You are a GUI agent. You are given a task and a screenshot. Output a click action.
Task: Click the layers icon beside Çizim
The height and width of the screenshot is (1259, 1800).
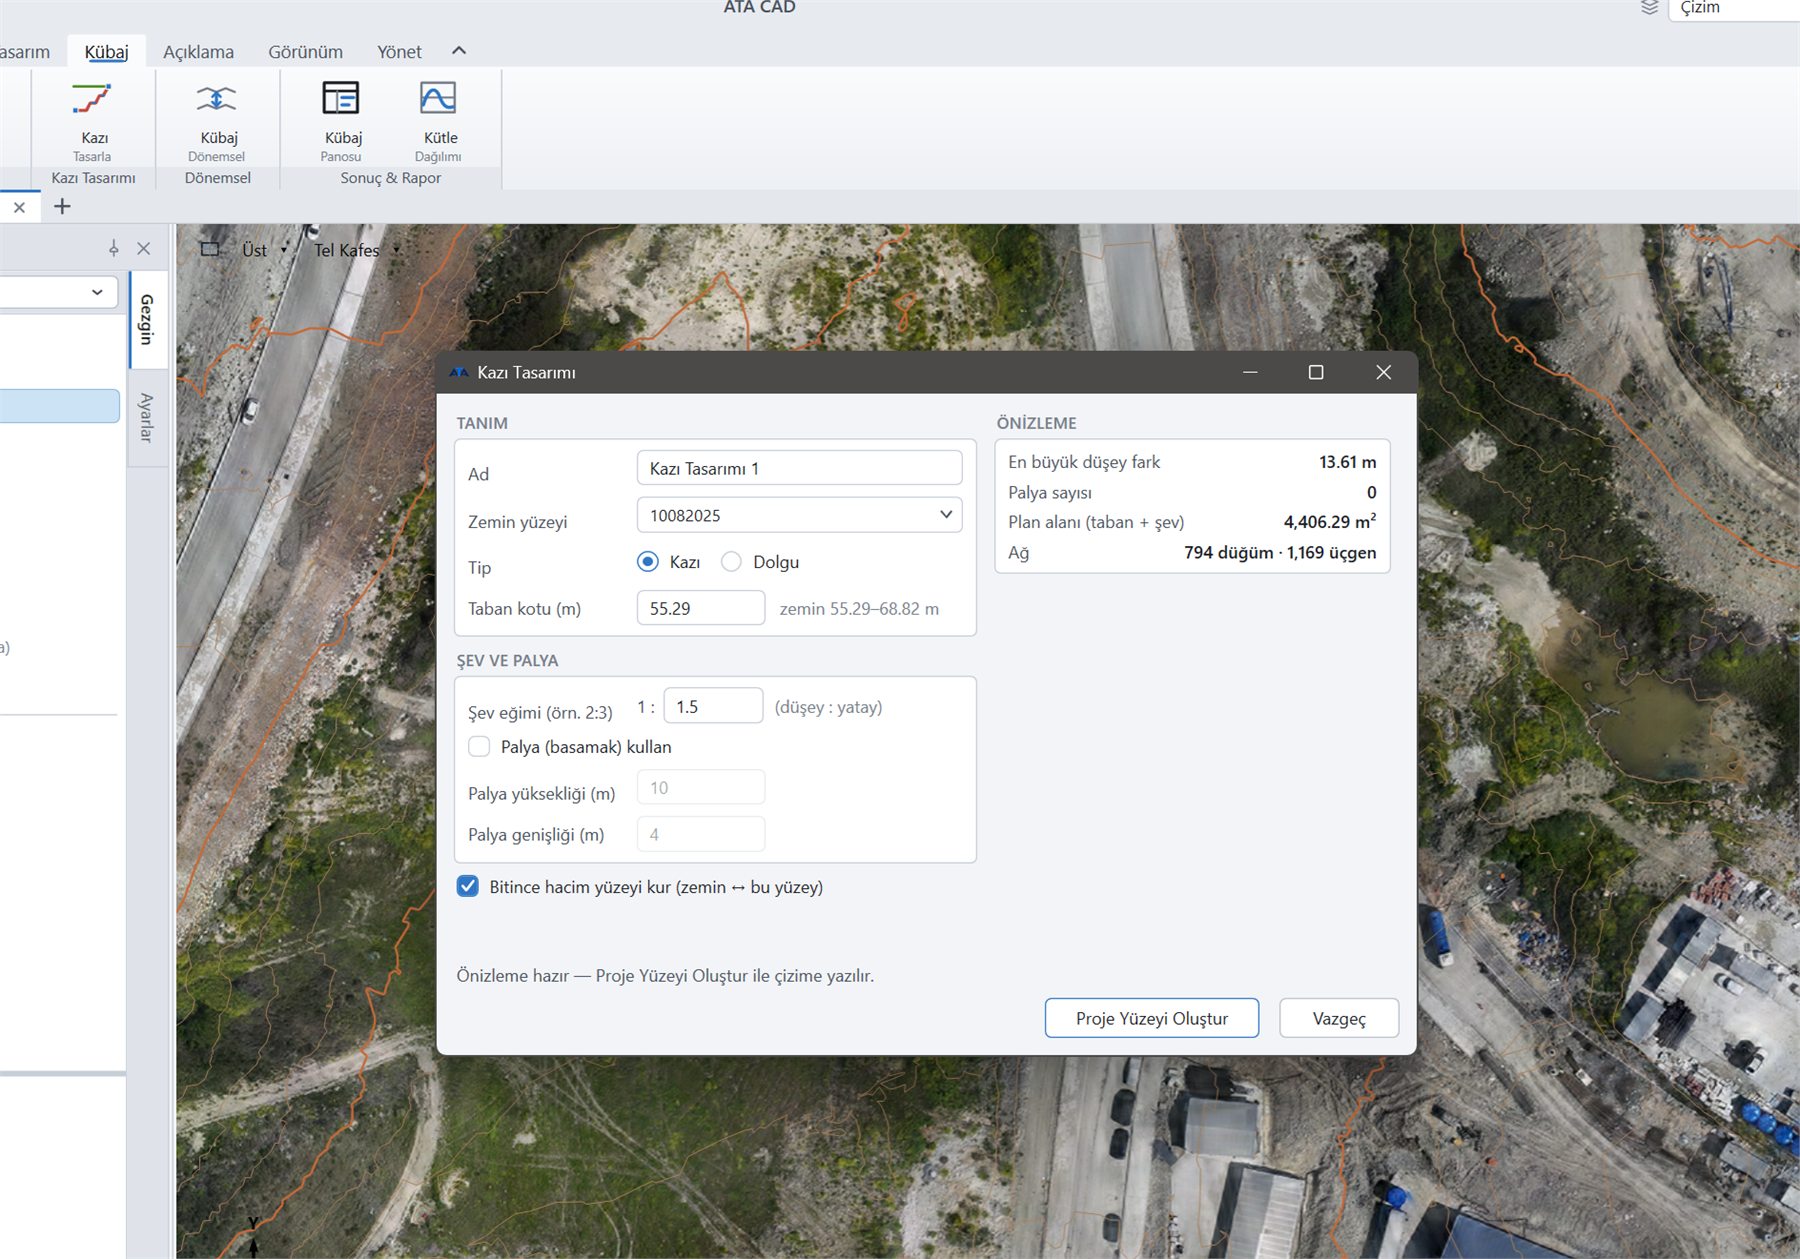point(1650,8)
